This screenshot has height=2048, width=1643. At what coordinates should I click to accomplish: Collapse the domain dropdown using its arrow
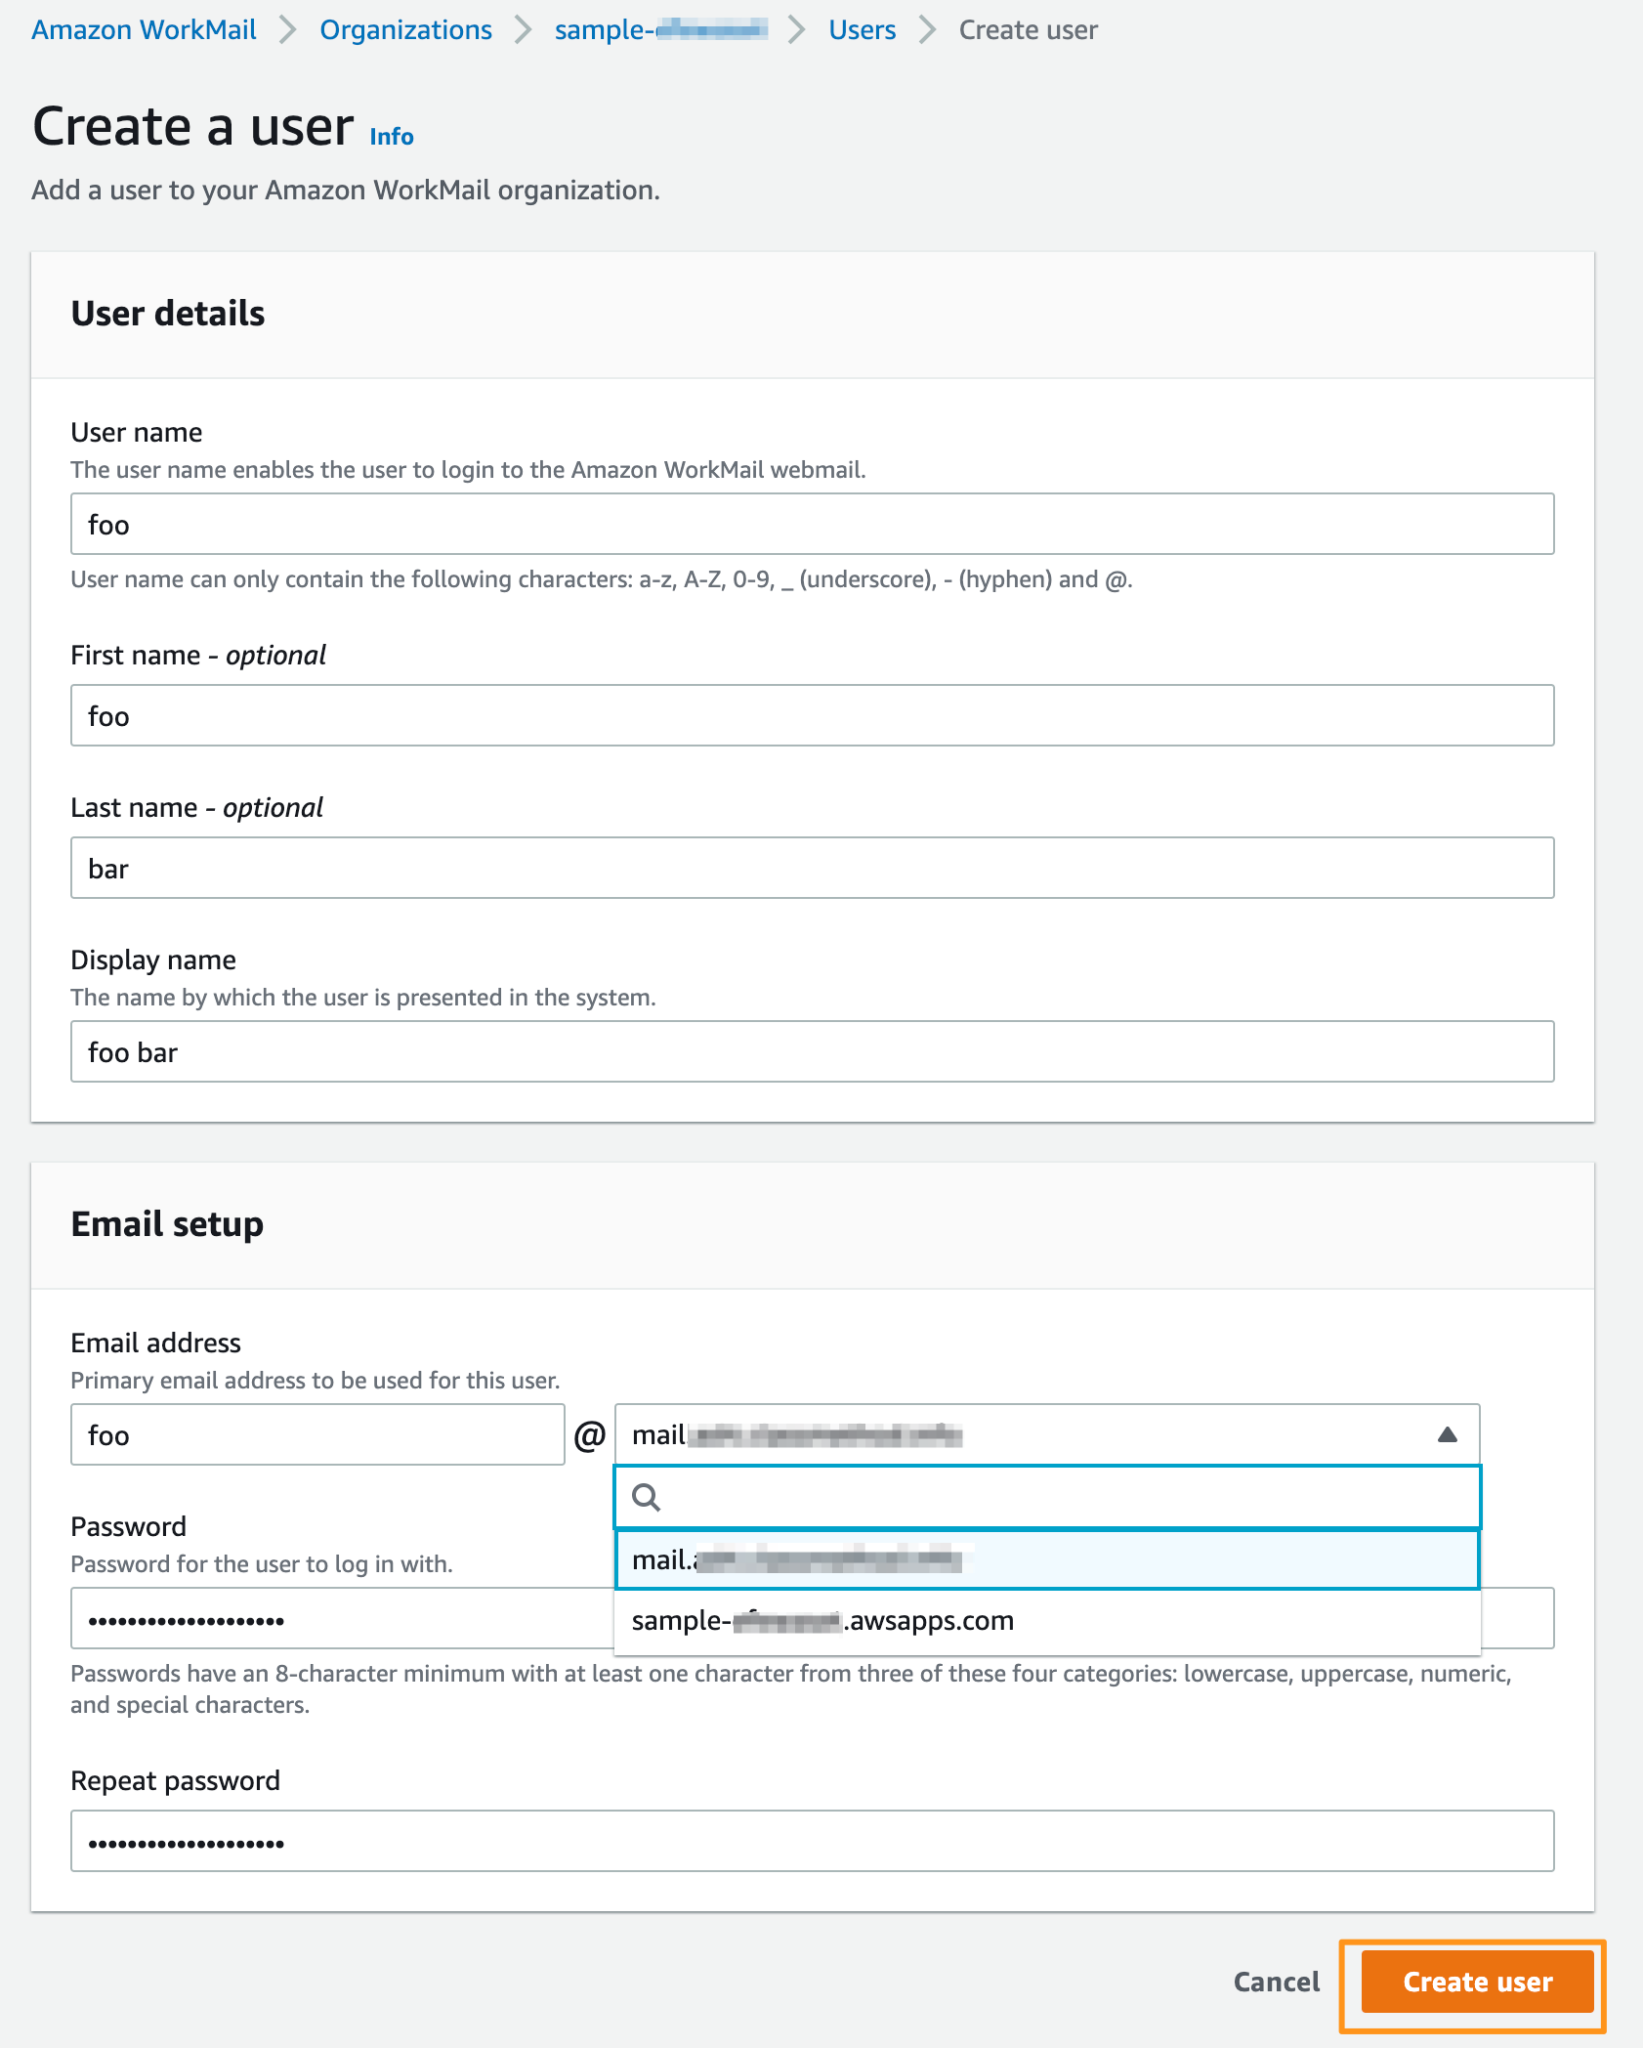pos(1448,1435)
